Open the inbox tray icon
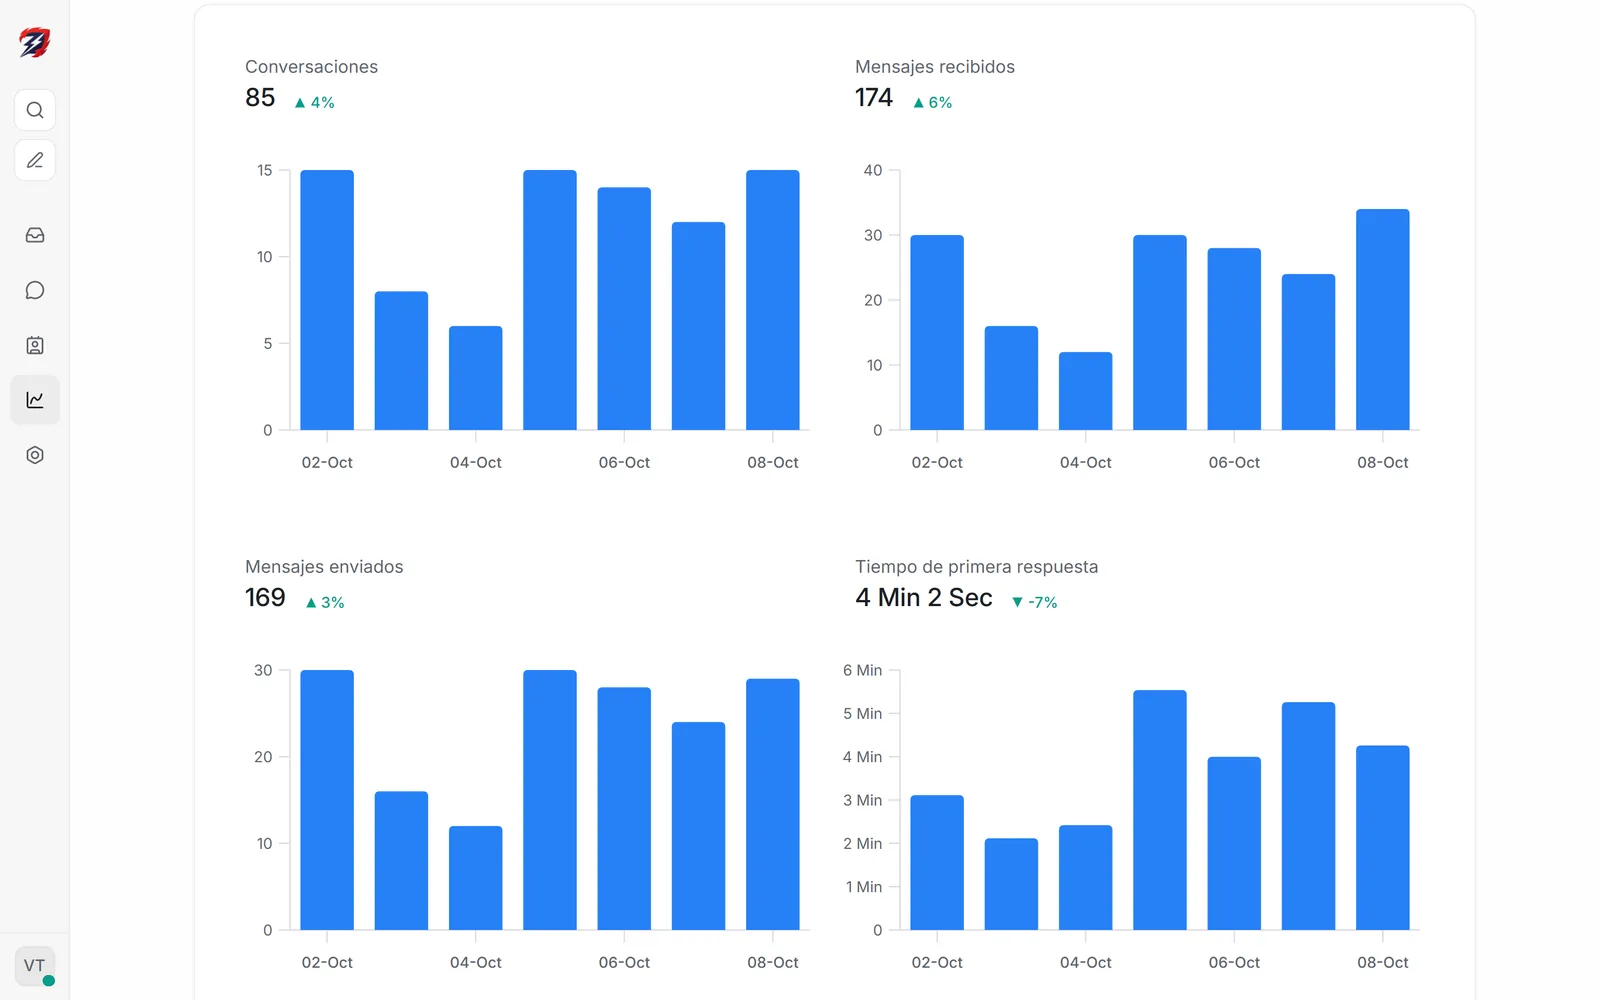The image size is (1600, 1000). tap(35, 235)
